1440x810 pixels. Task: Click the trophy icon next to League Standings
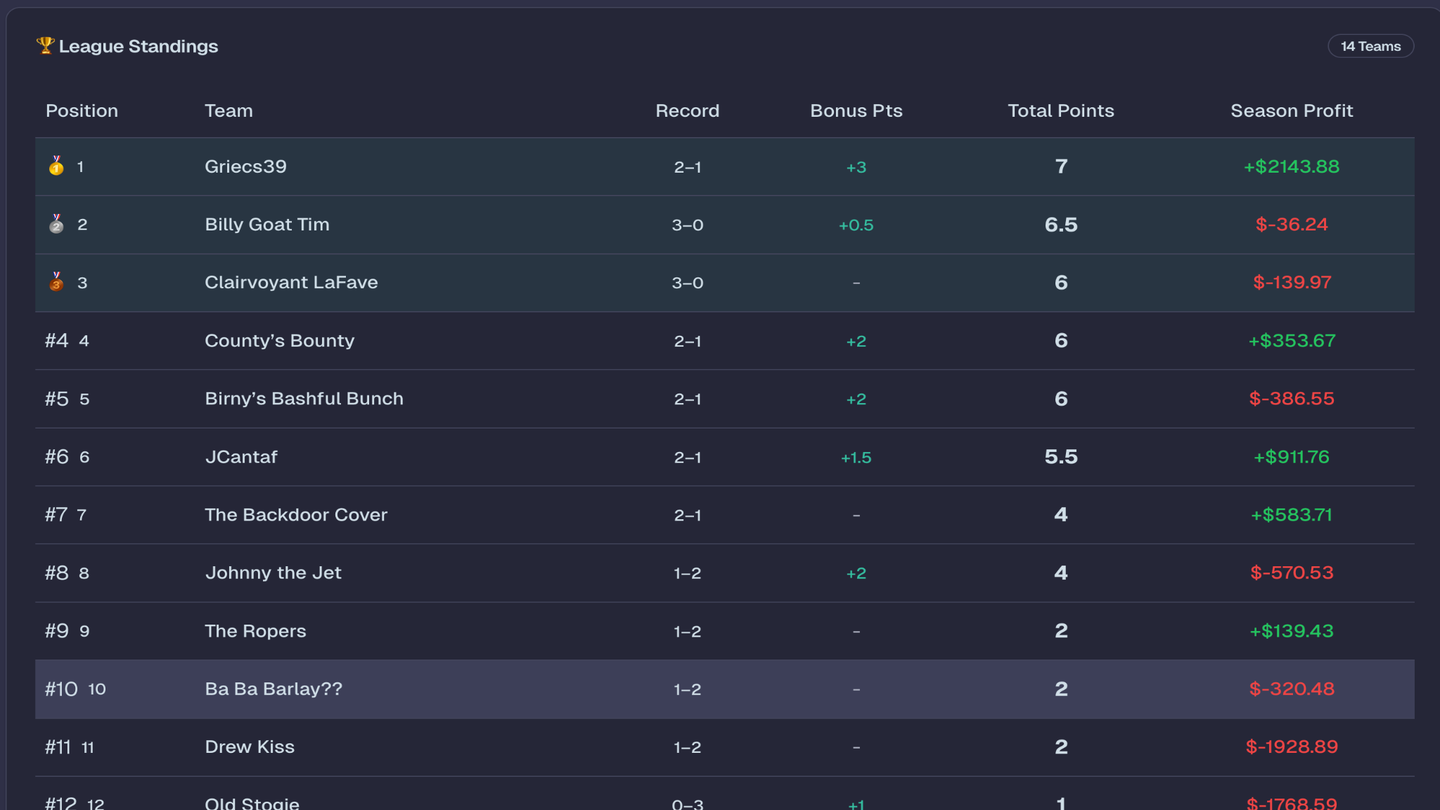44,45
